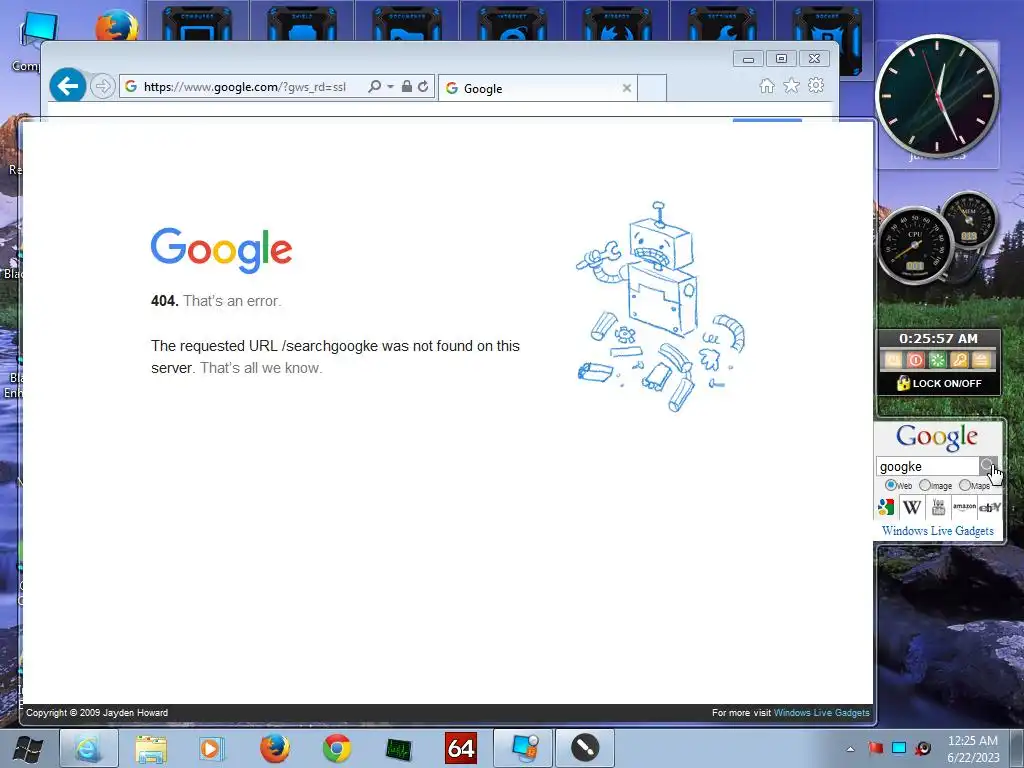Click the red power icon in shutdown gadget

(x=916, y=360)
